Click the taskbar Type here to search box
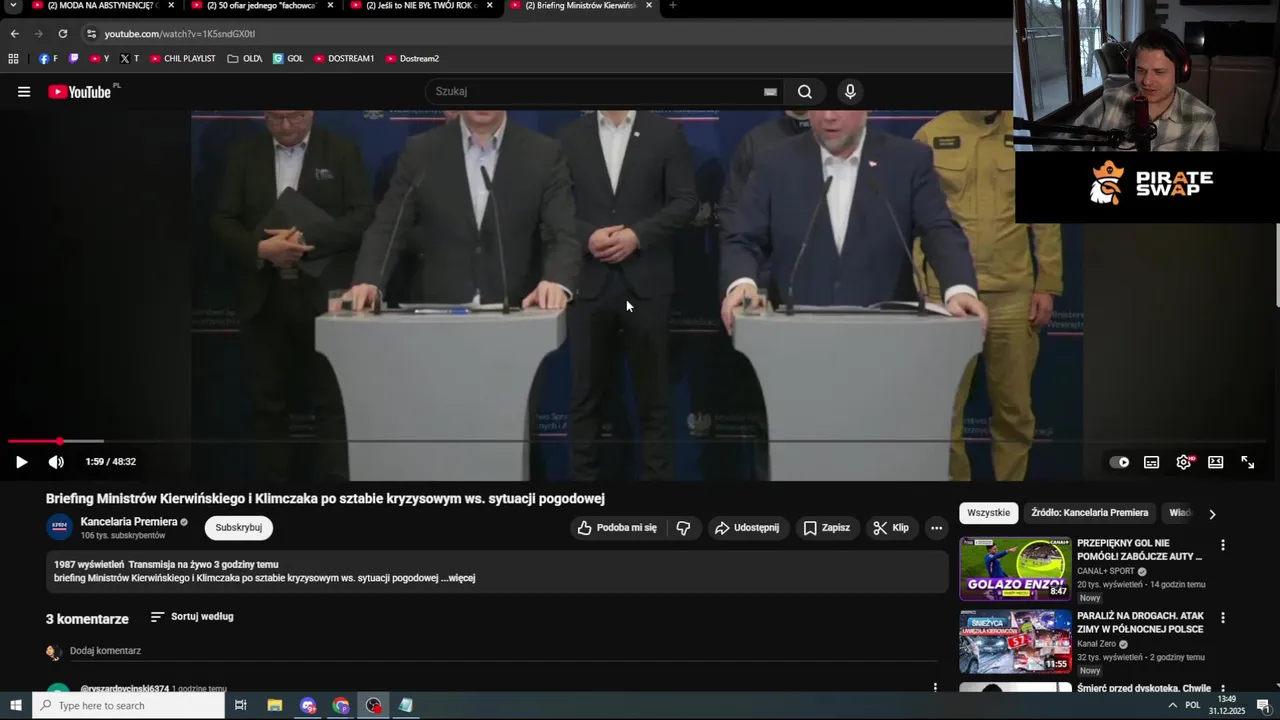This screenshot has height=720, width=1280. click(x=128, y=706)
